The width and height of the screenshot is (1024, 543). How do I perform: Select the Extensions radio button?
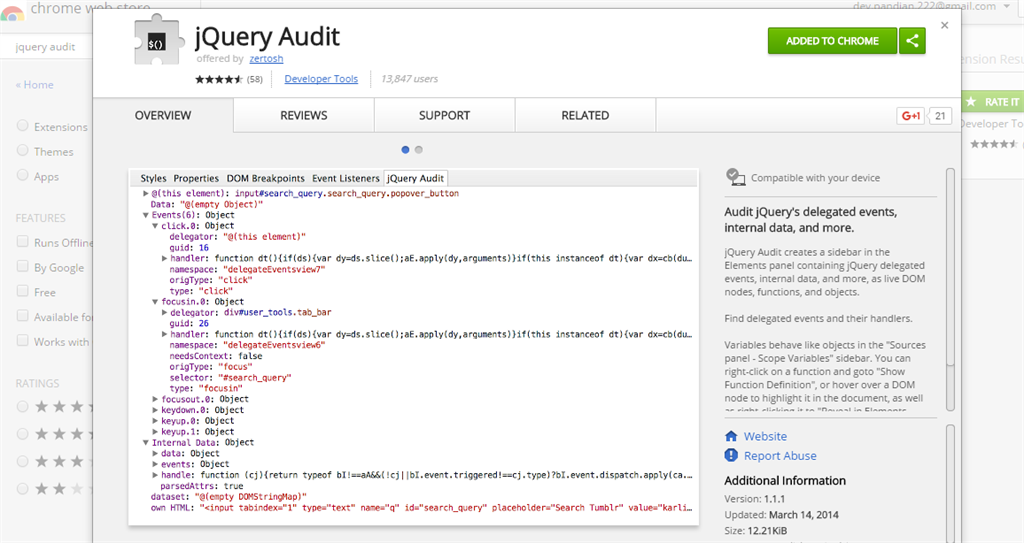click(23, 127)
